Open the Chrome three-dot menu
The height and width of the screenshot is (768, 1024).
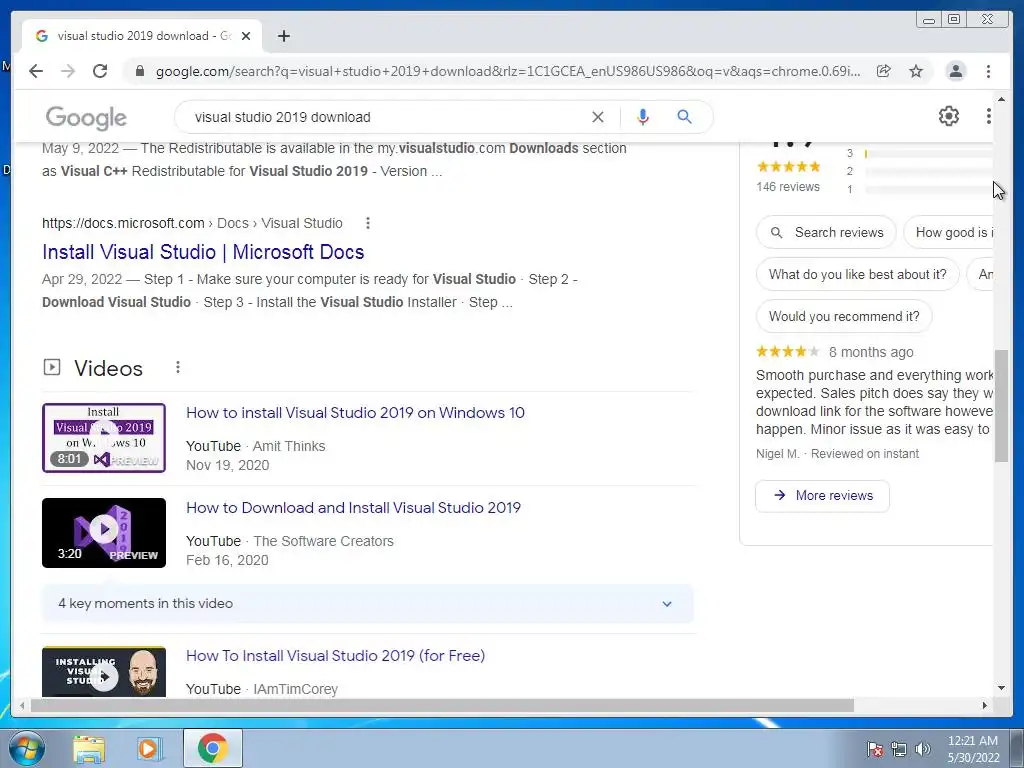[988, 71]
